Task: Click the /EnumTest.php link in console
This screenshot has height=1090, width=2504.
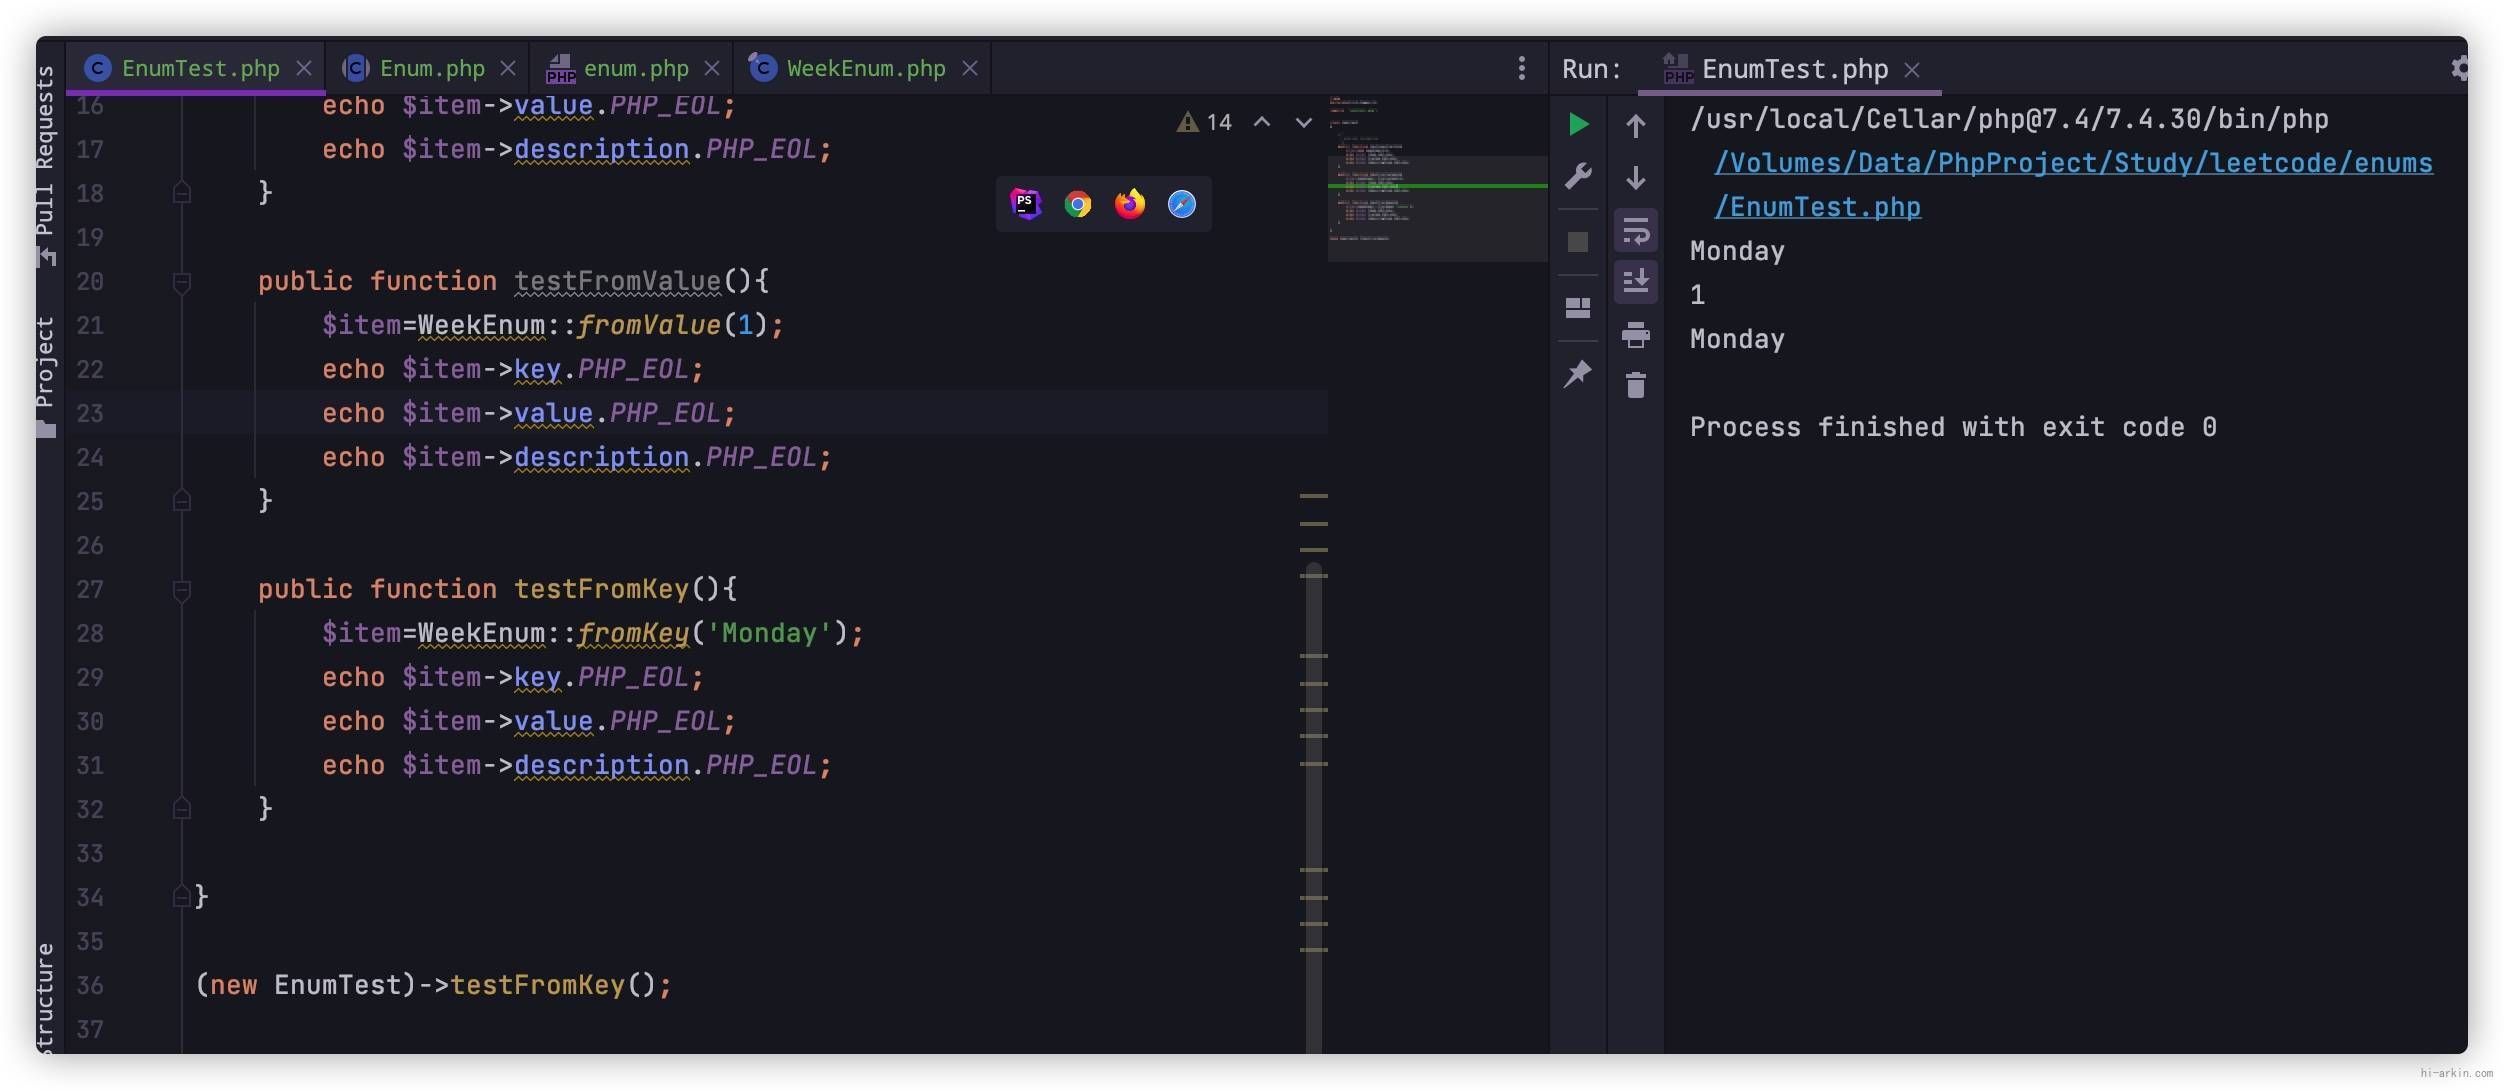Action: (1817, 207)
